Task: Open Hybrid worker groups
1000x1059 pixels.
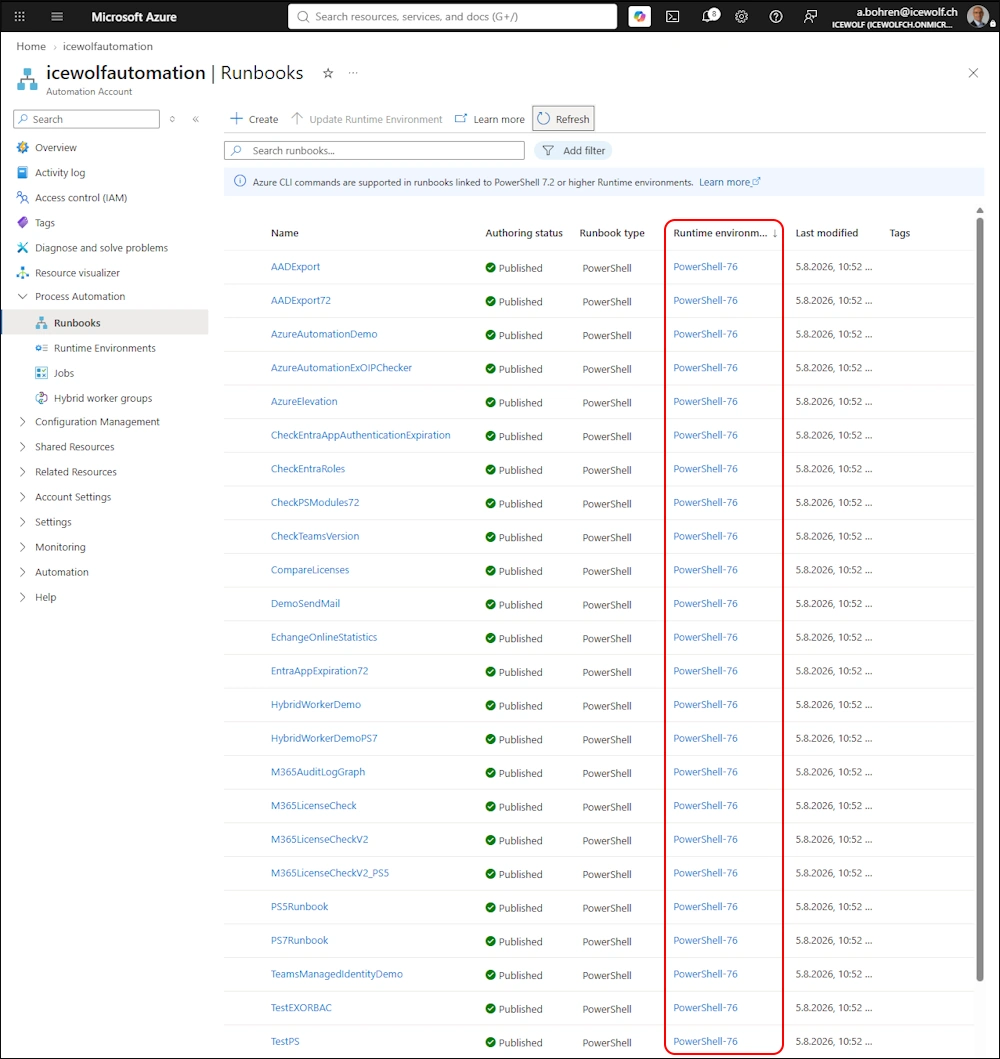Action: 103,398
